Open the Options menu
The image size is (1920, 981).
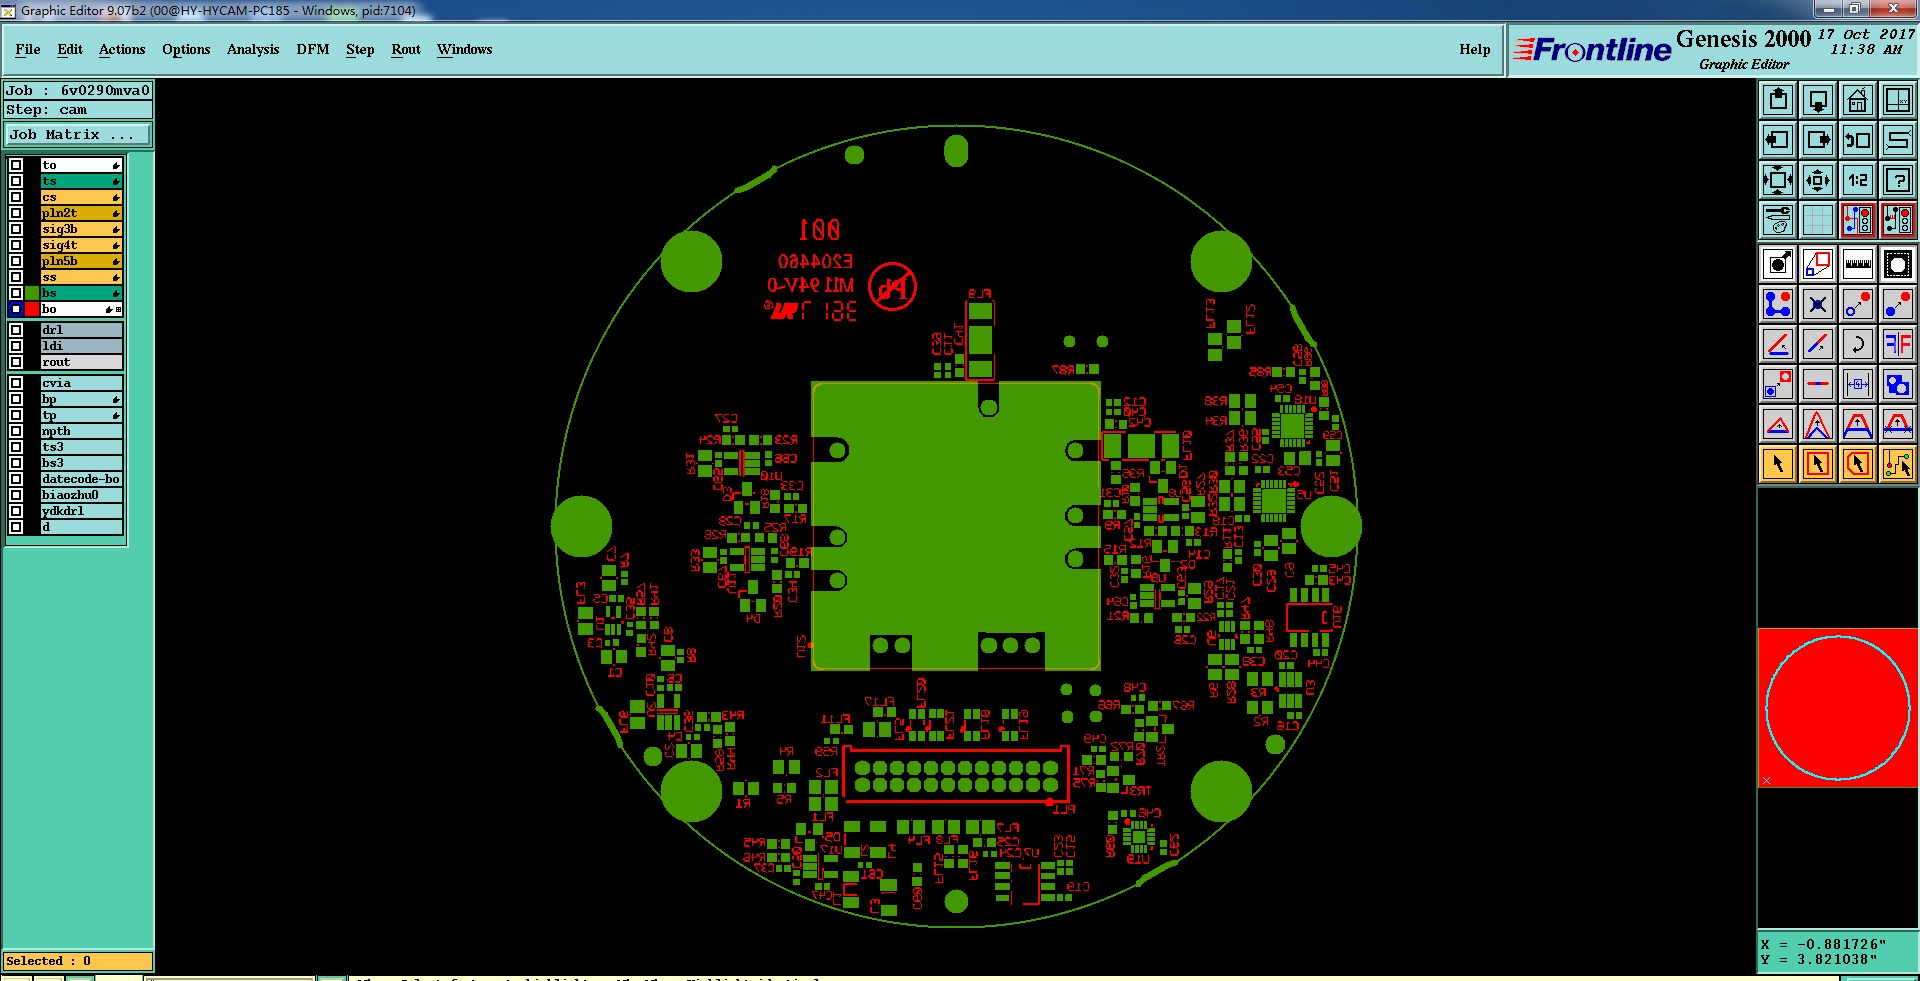[x=186, y=49]
